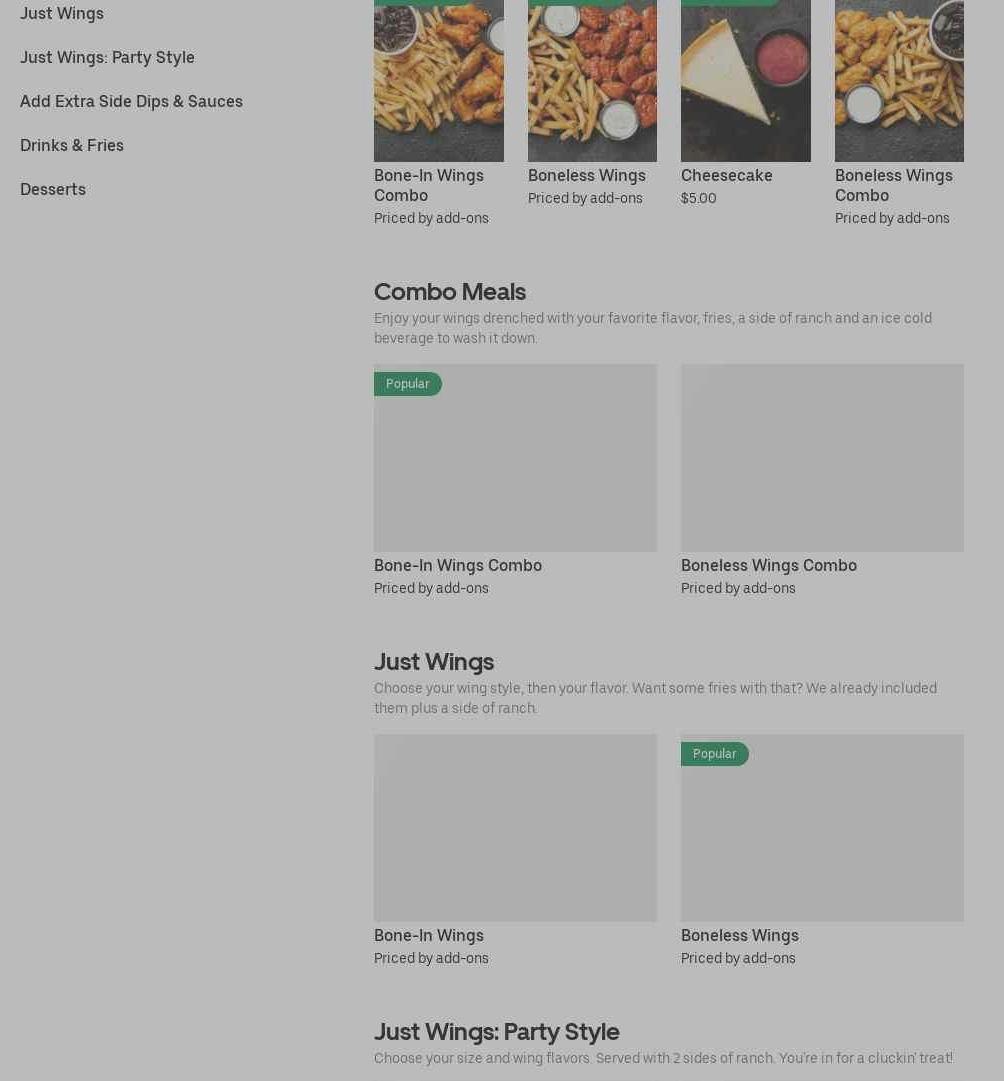Open Bone-In Wings placeholder image under Just Wings
The height and width of the screenshot is (1081, 1004).
[515, 827]
